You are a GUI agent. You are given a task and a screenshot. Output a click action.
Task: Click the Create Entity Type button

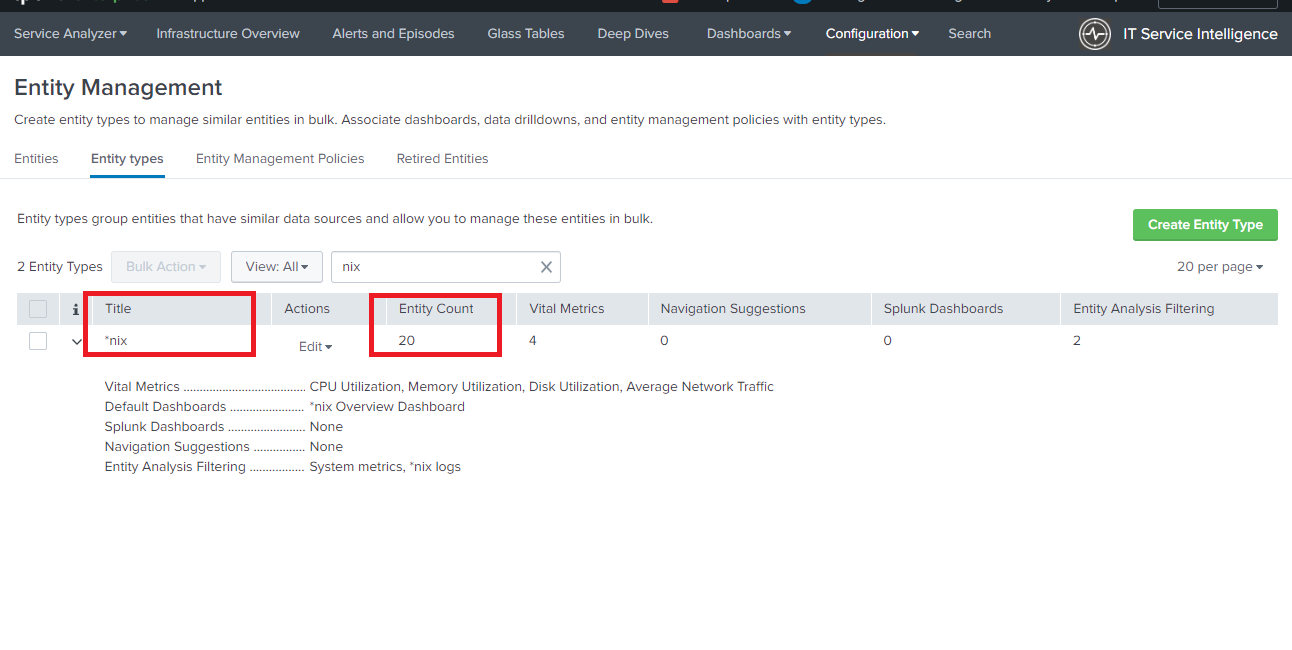click(1205, 225)
